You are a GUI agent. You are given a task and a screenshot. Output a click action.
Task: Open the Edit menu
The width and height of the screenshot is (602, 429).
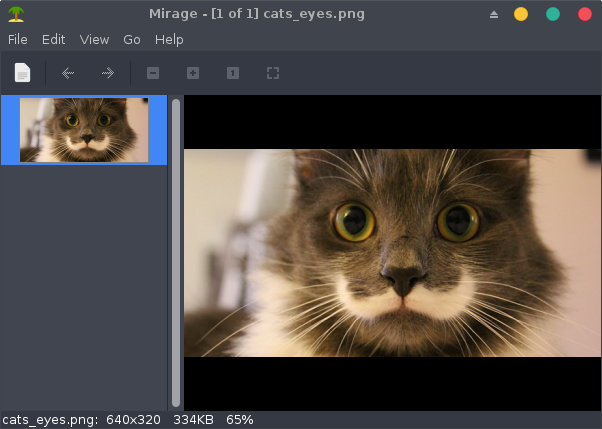(53, 40)
